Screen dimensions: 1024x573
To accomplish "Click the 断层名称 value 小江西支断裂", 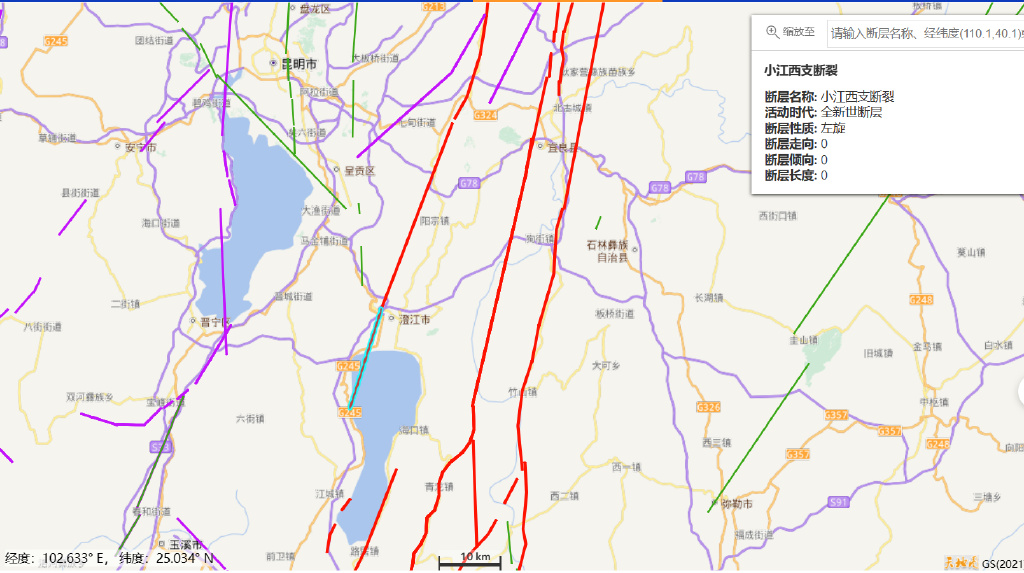I will click(857, 97).
